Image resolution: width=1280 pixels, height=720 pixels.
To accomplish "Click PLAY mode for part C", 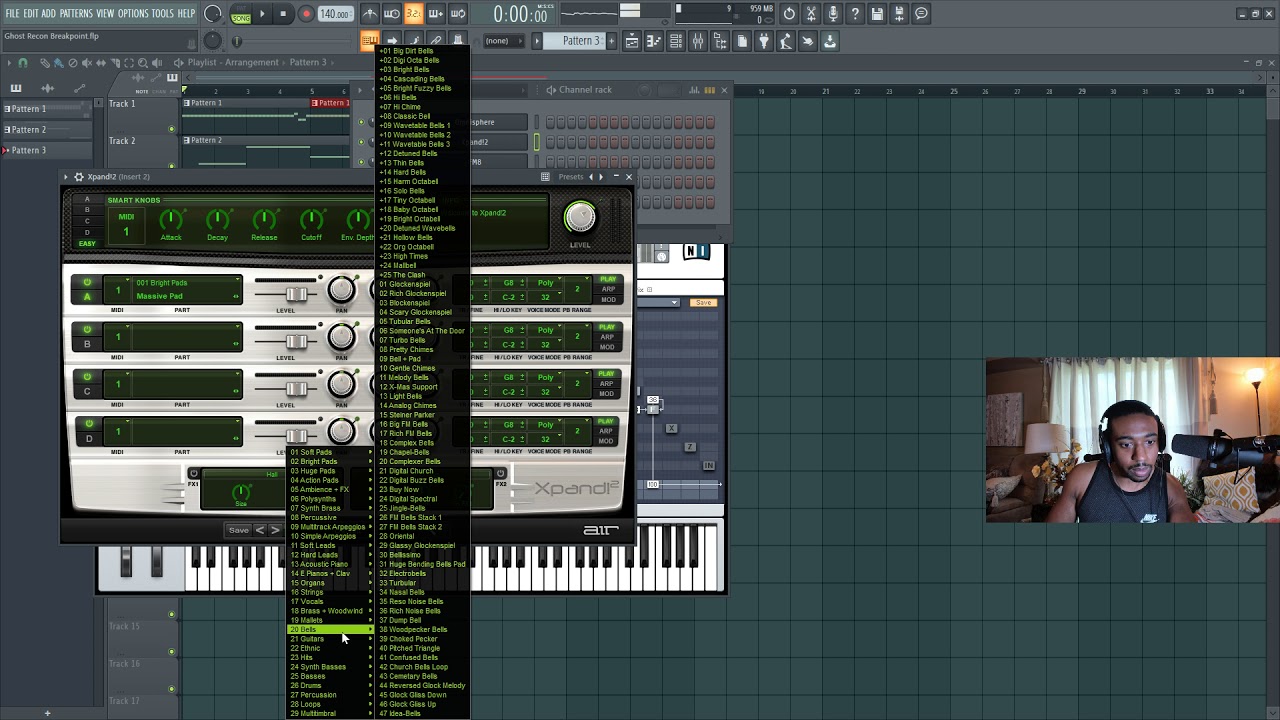I will coord(607,374).
